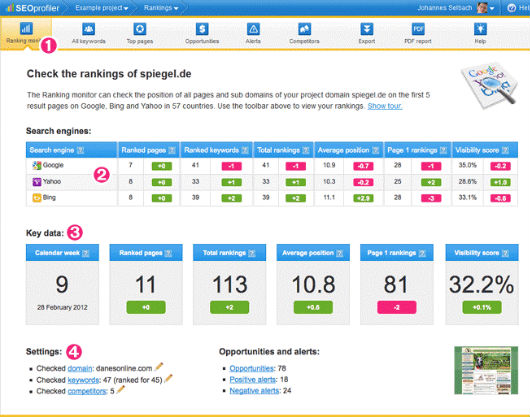Click help icon on Total rankings card
Screen dimensions: 530x417
point(252,253)
